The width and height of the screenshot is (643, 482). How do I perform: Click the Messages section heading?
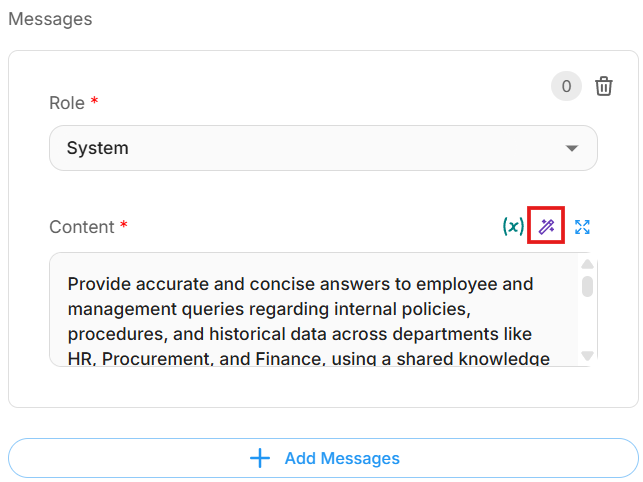click(x=50, y=19)
